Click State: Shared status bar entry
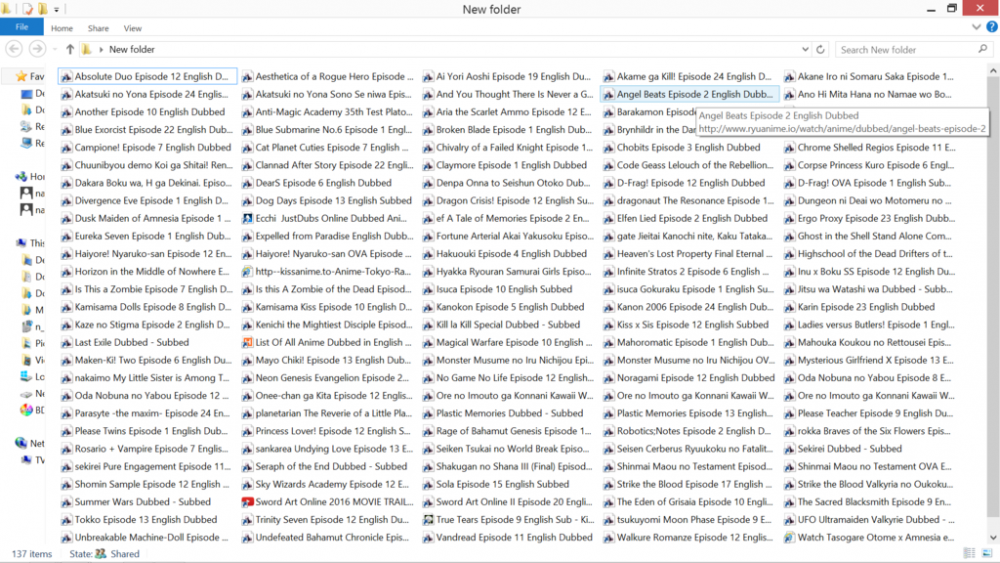Viewport: 1000px width, 563px height. [105, 554]
